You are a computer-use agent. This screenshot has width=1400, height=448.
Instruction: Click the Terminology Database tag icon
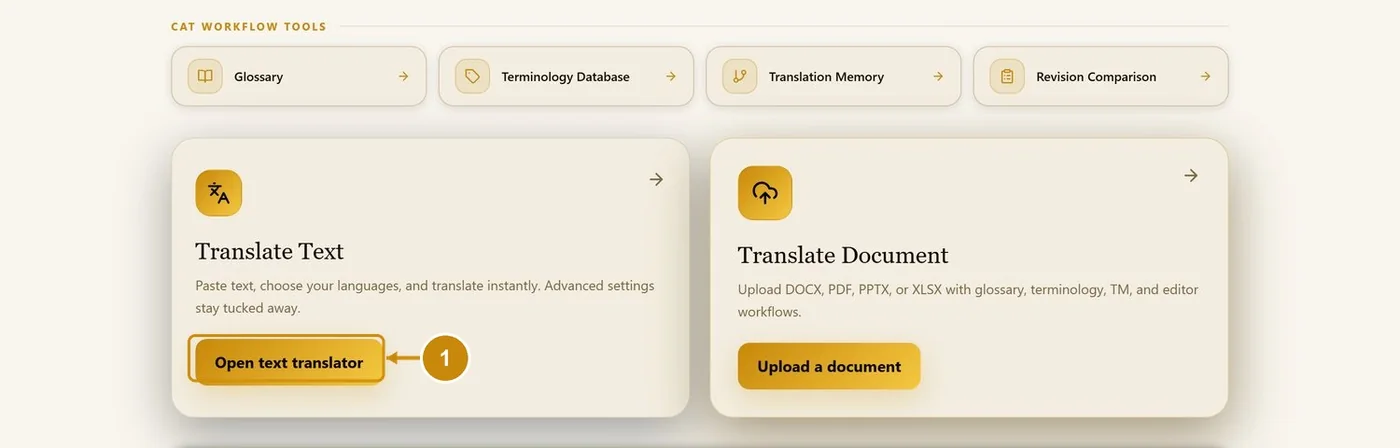tap(472, 76)
